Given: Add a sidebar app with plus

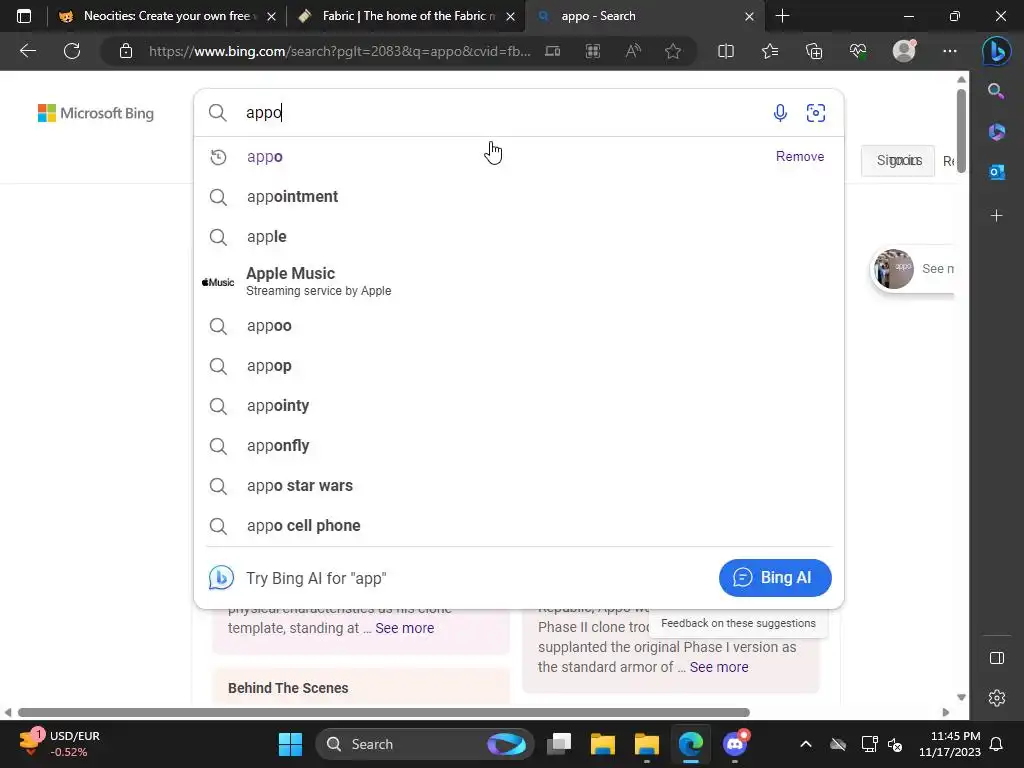Looking at the screenshot, I should [x=997, y=216].
